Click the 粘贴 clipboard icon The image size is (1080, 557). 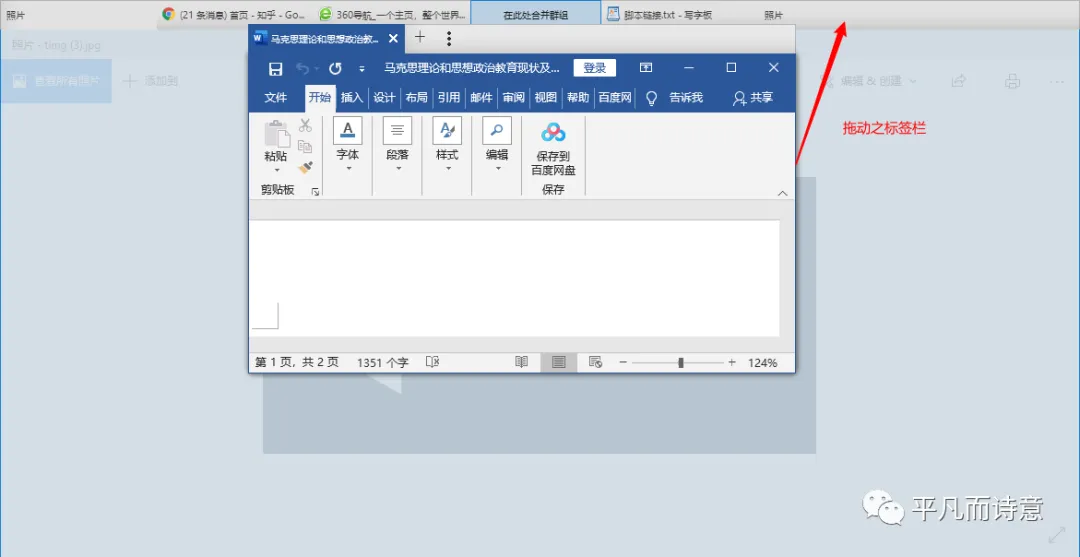[x=276, y=134]
